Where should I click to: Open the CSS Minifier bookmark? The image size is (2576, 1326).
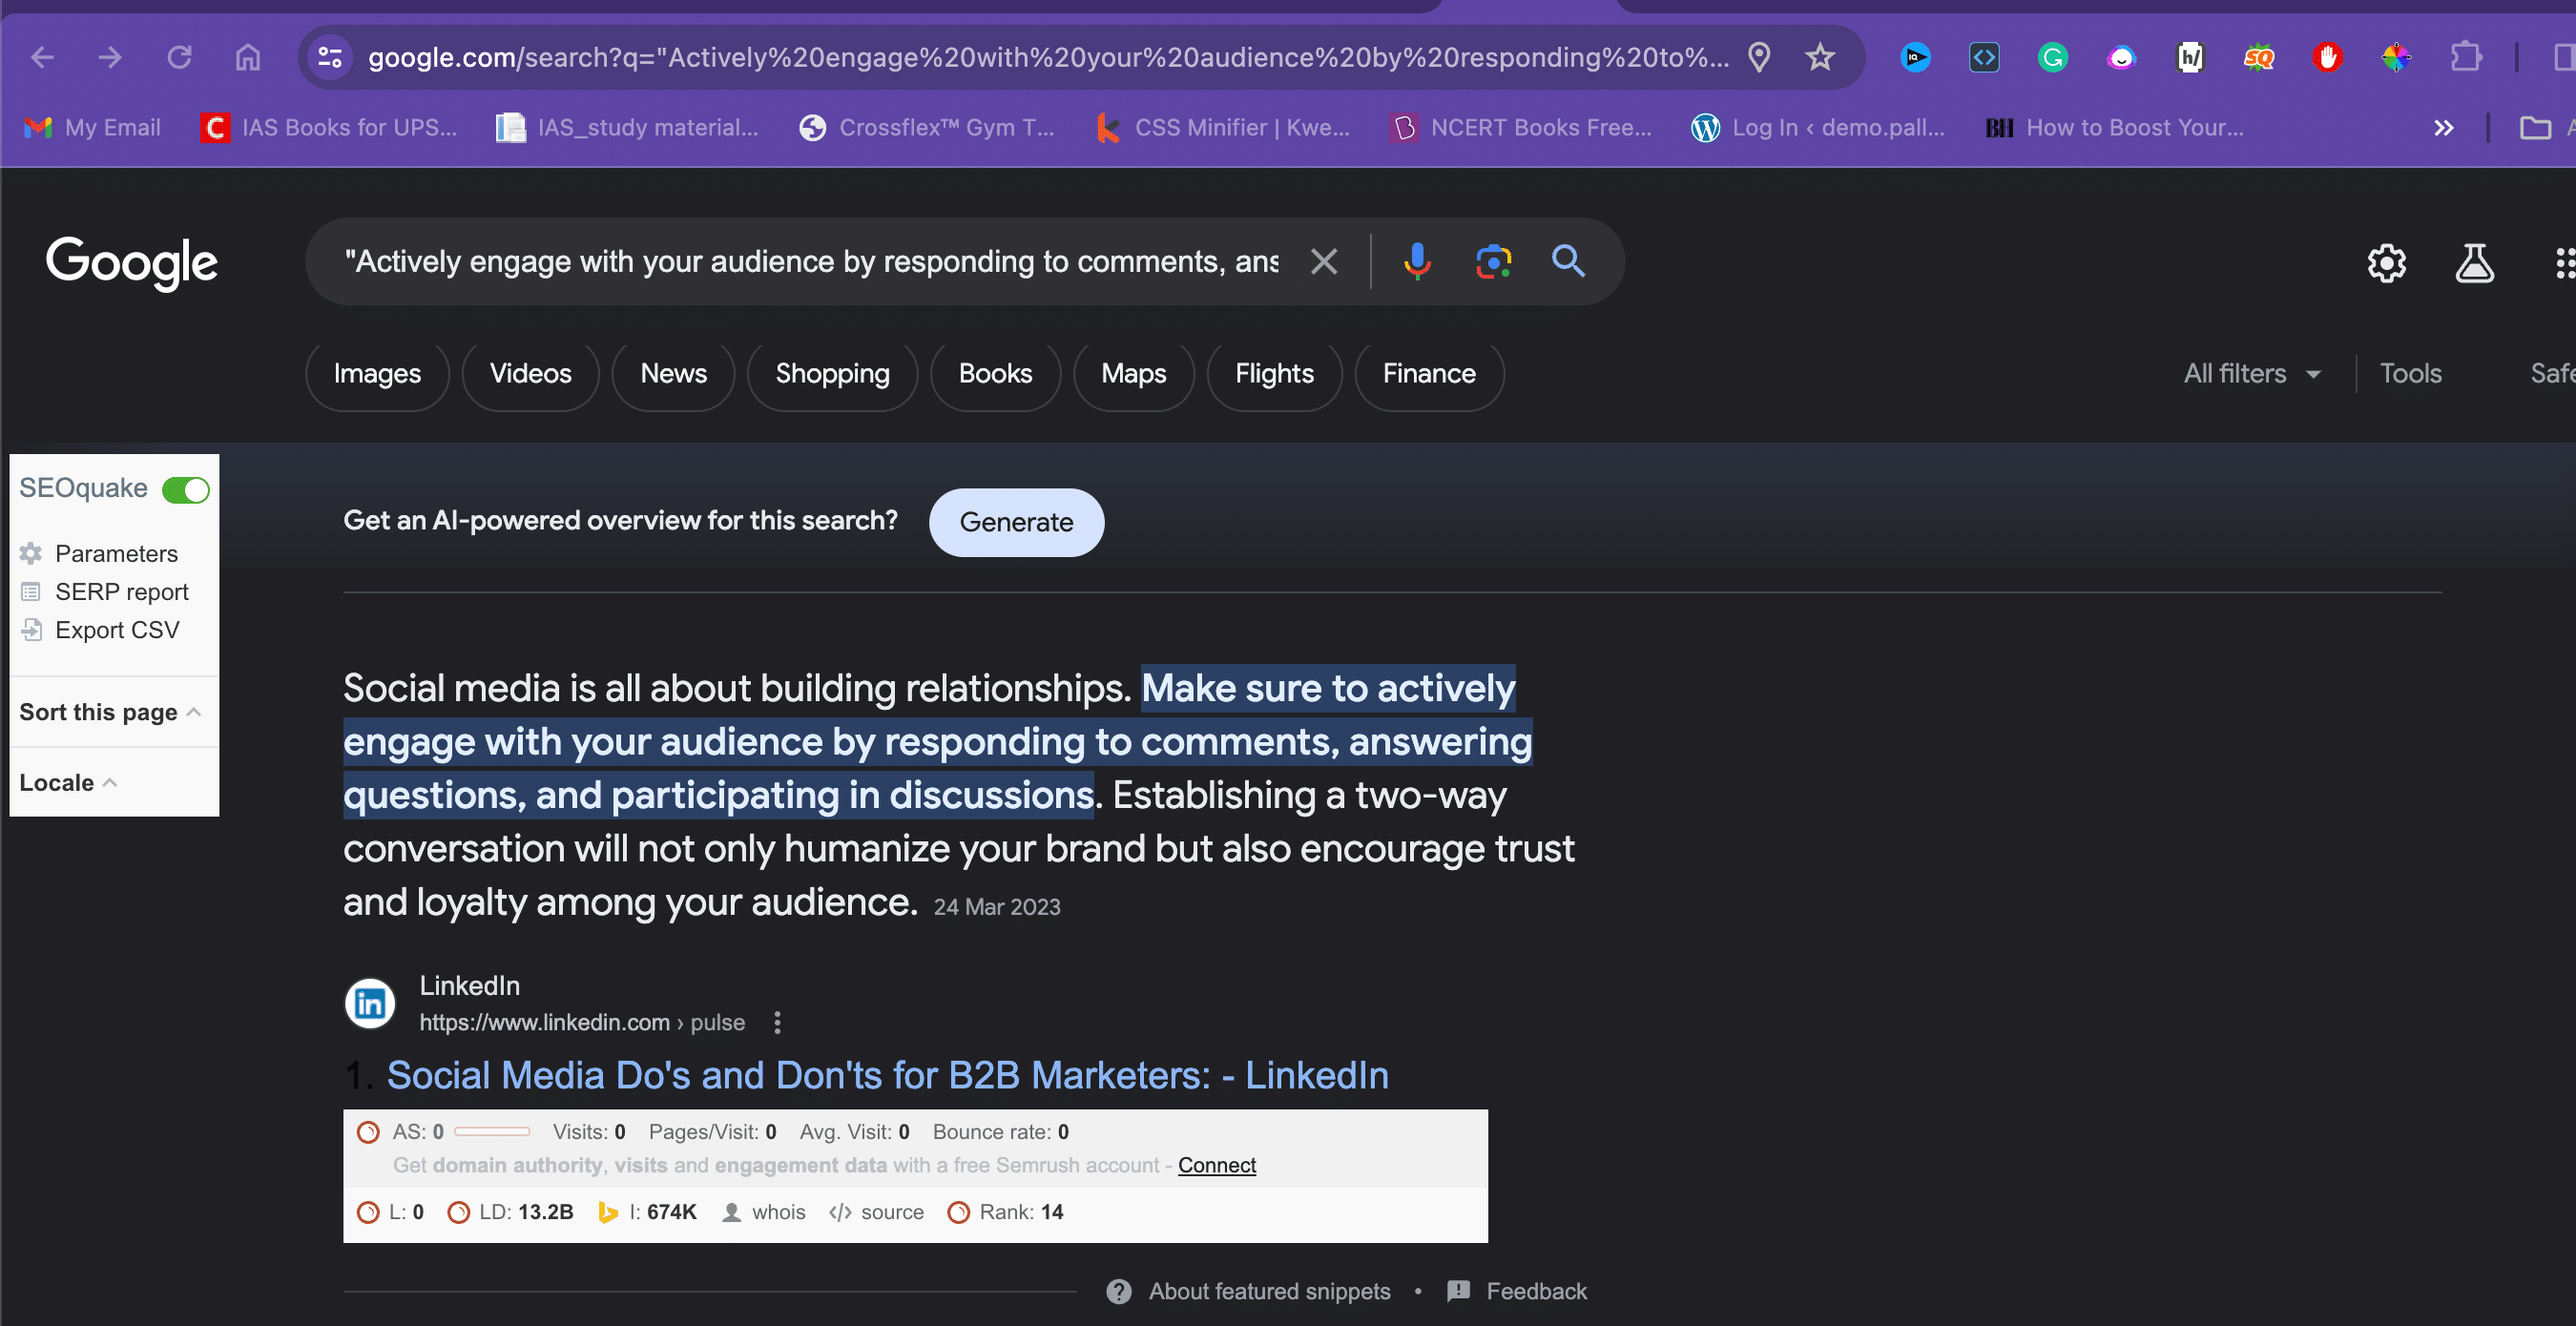point(1224,128)
